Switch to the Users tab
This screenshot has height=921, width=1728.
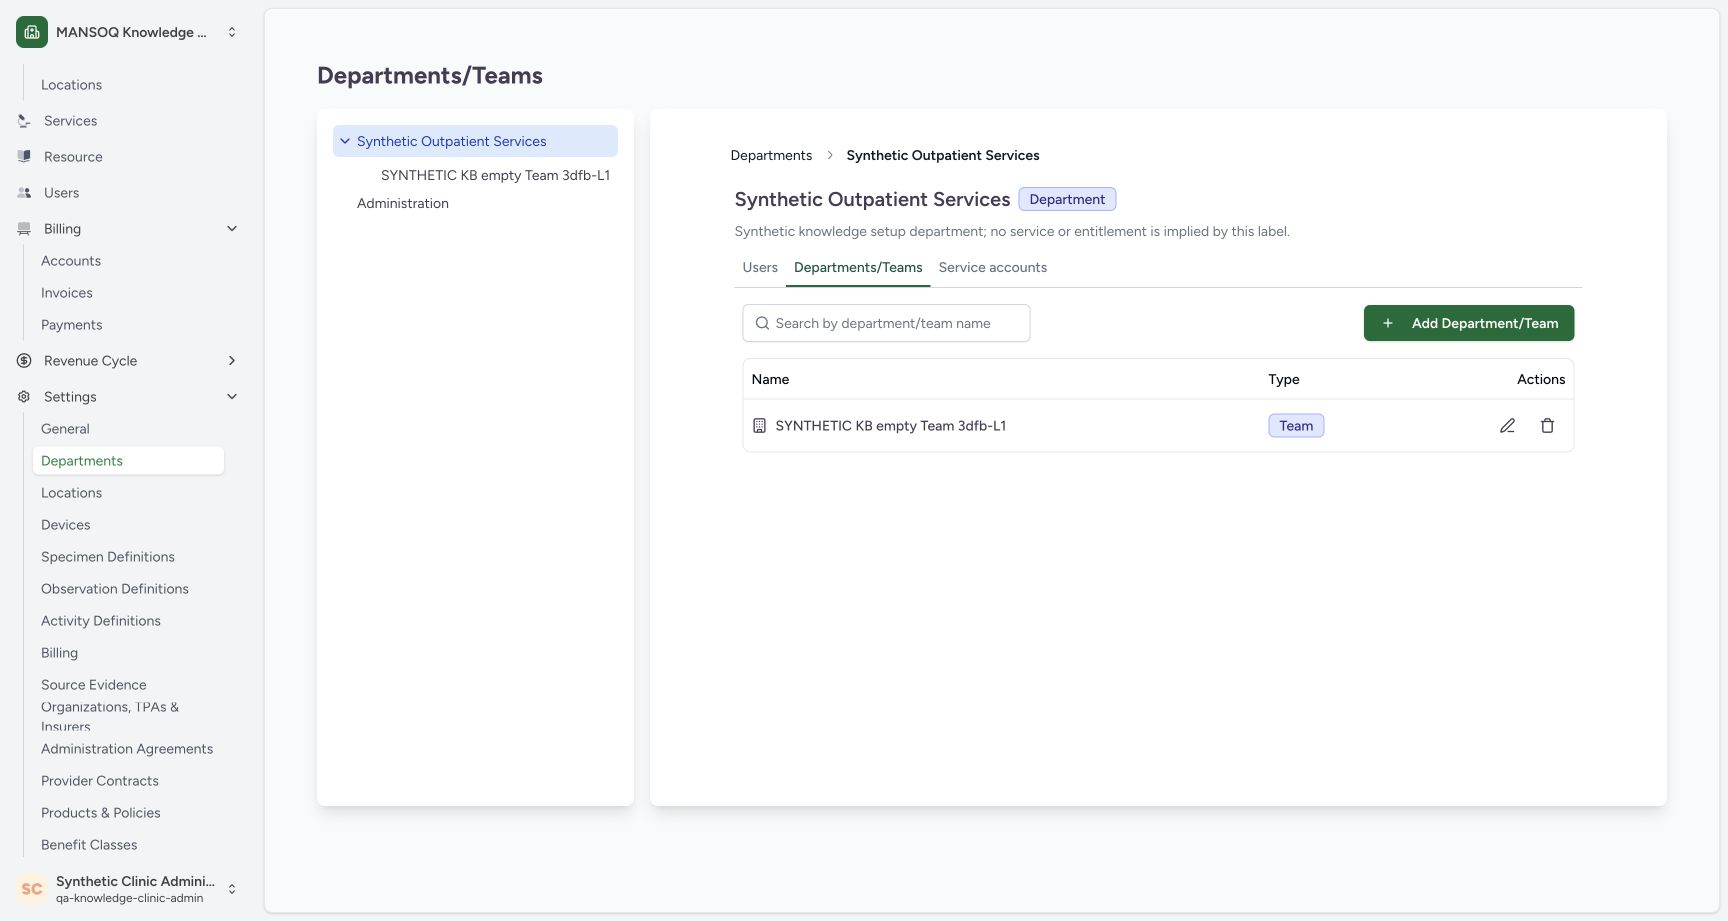click(760, 268)
